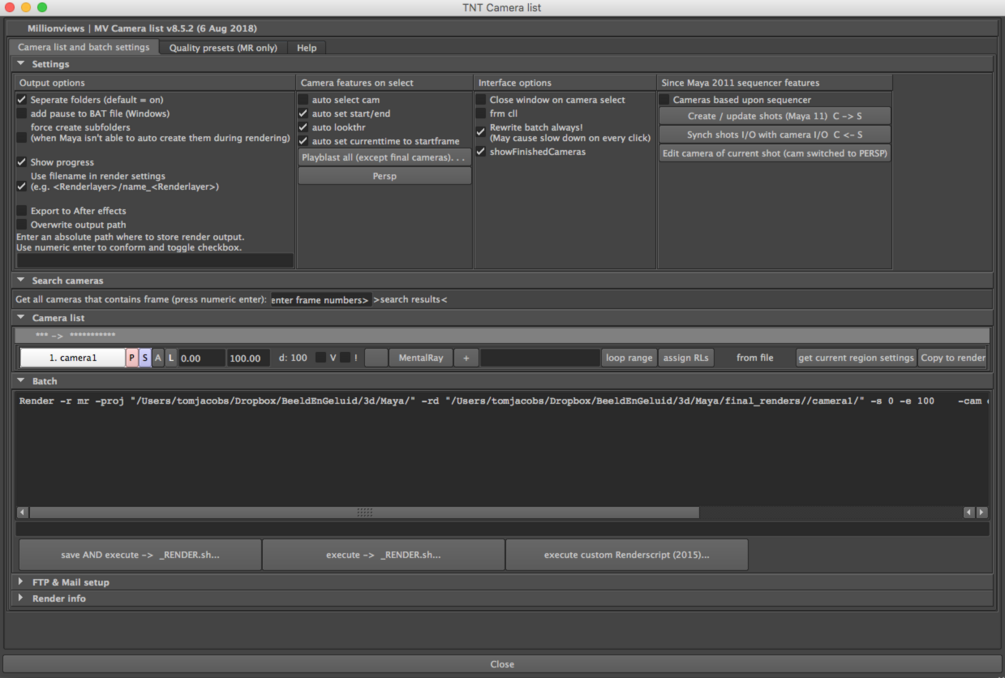
Task: Open the Playblast all (except final cameras) function
Action: 384,156
